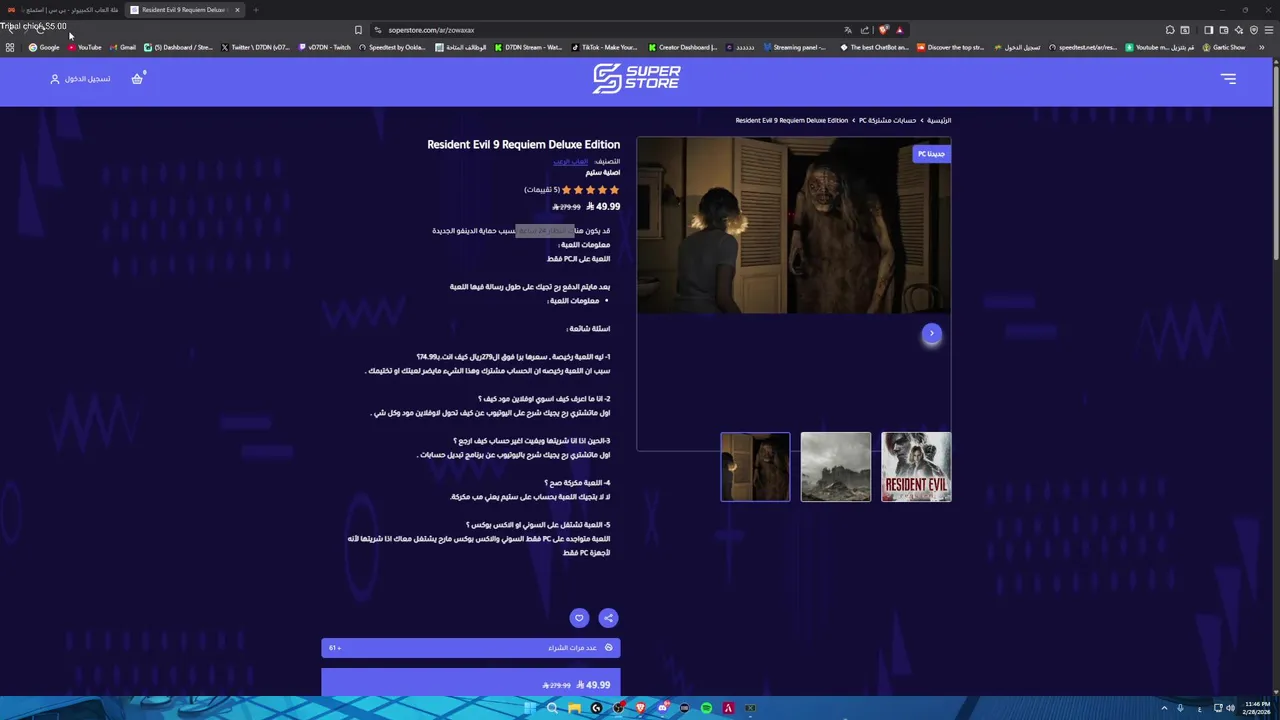The image size is (1280, 720).
Task: Open the Speedtest by Ookla bookmark
Action: coord(392,47)
